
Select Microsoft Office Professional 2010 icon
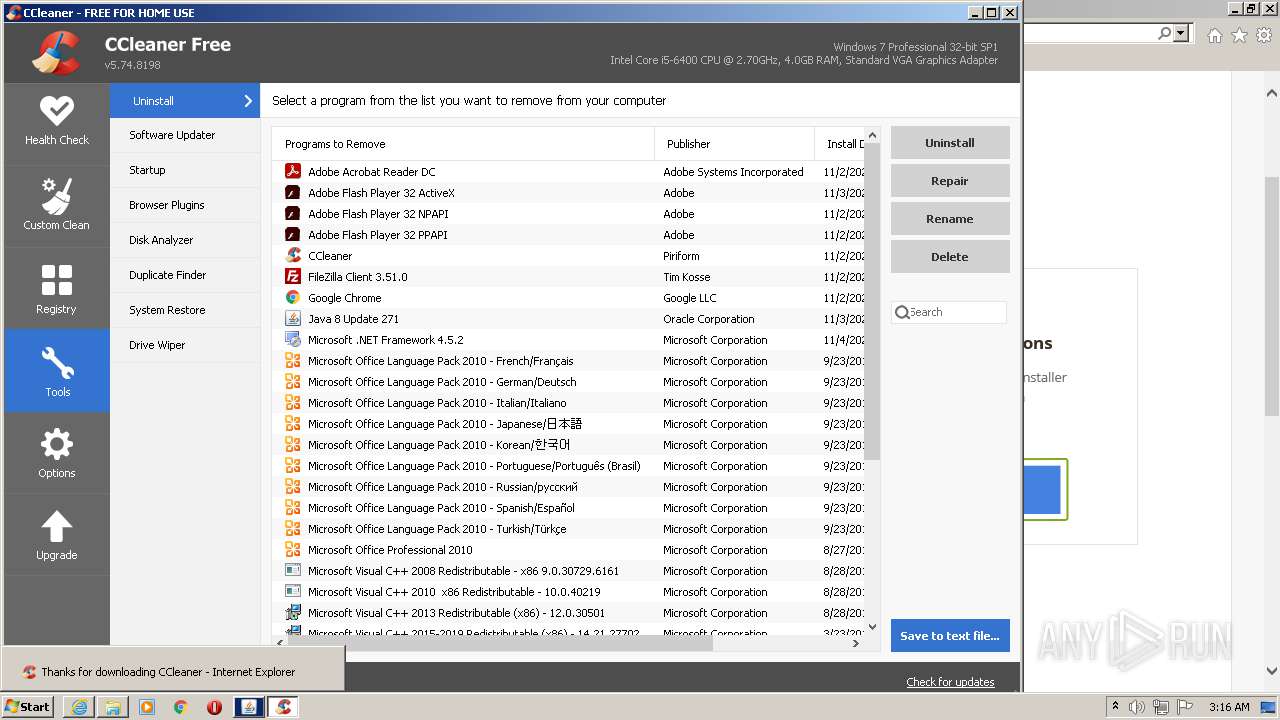point(293,549)
